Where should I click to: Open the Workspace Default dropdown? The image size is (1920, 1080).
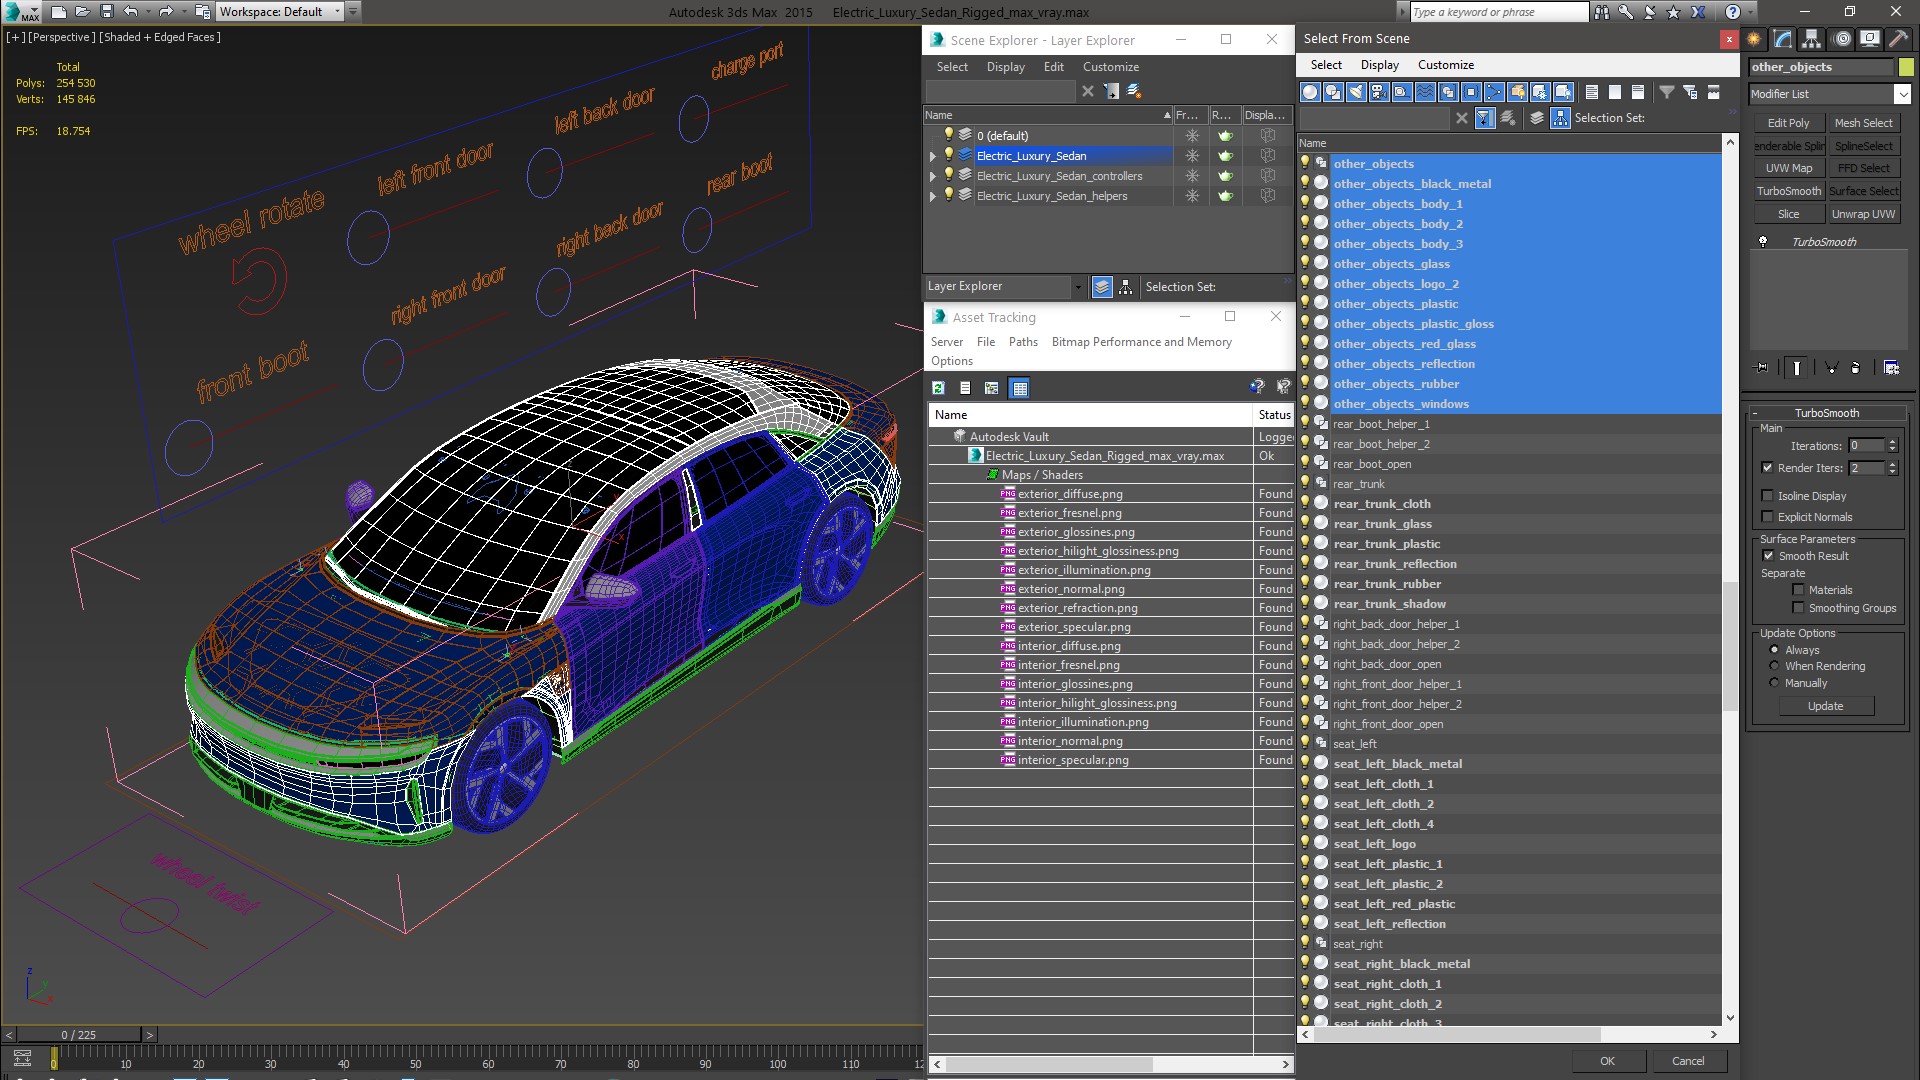(337, 12)
